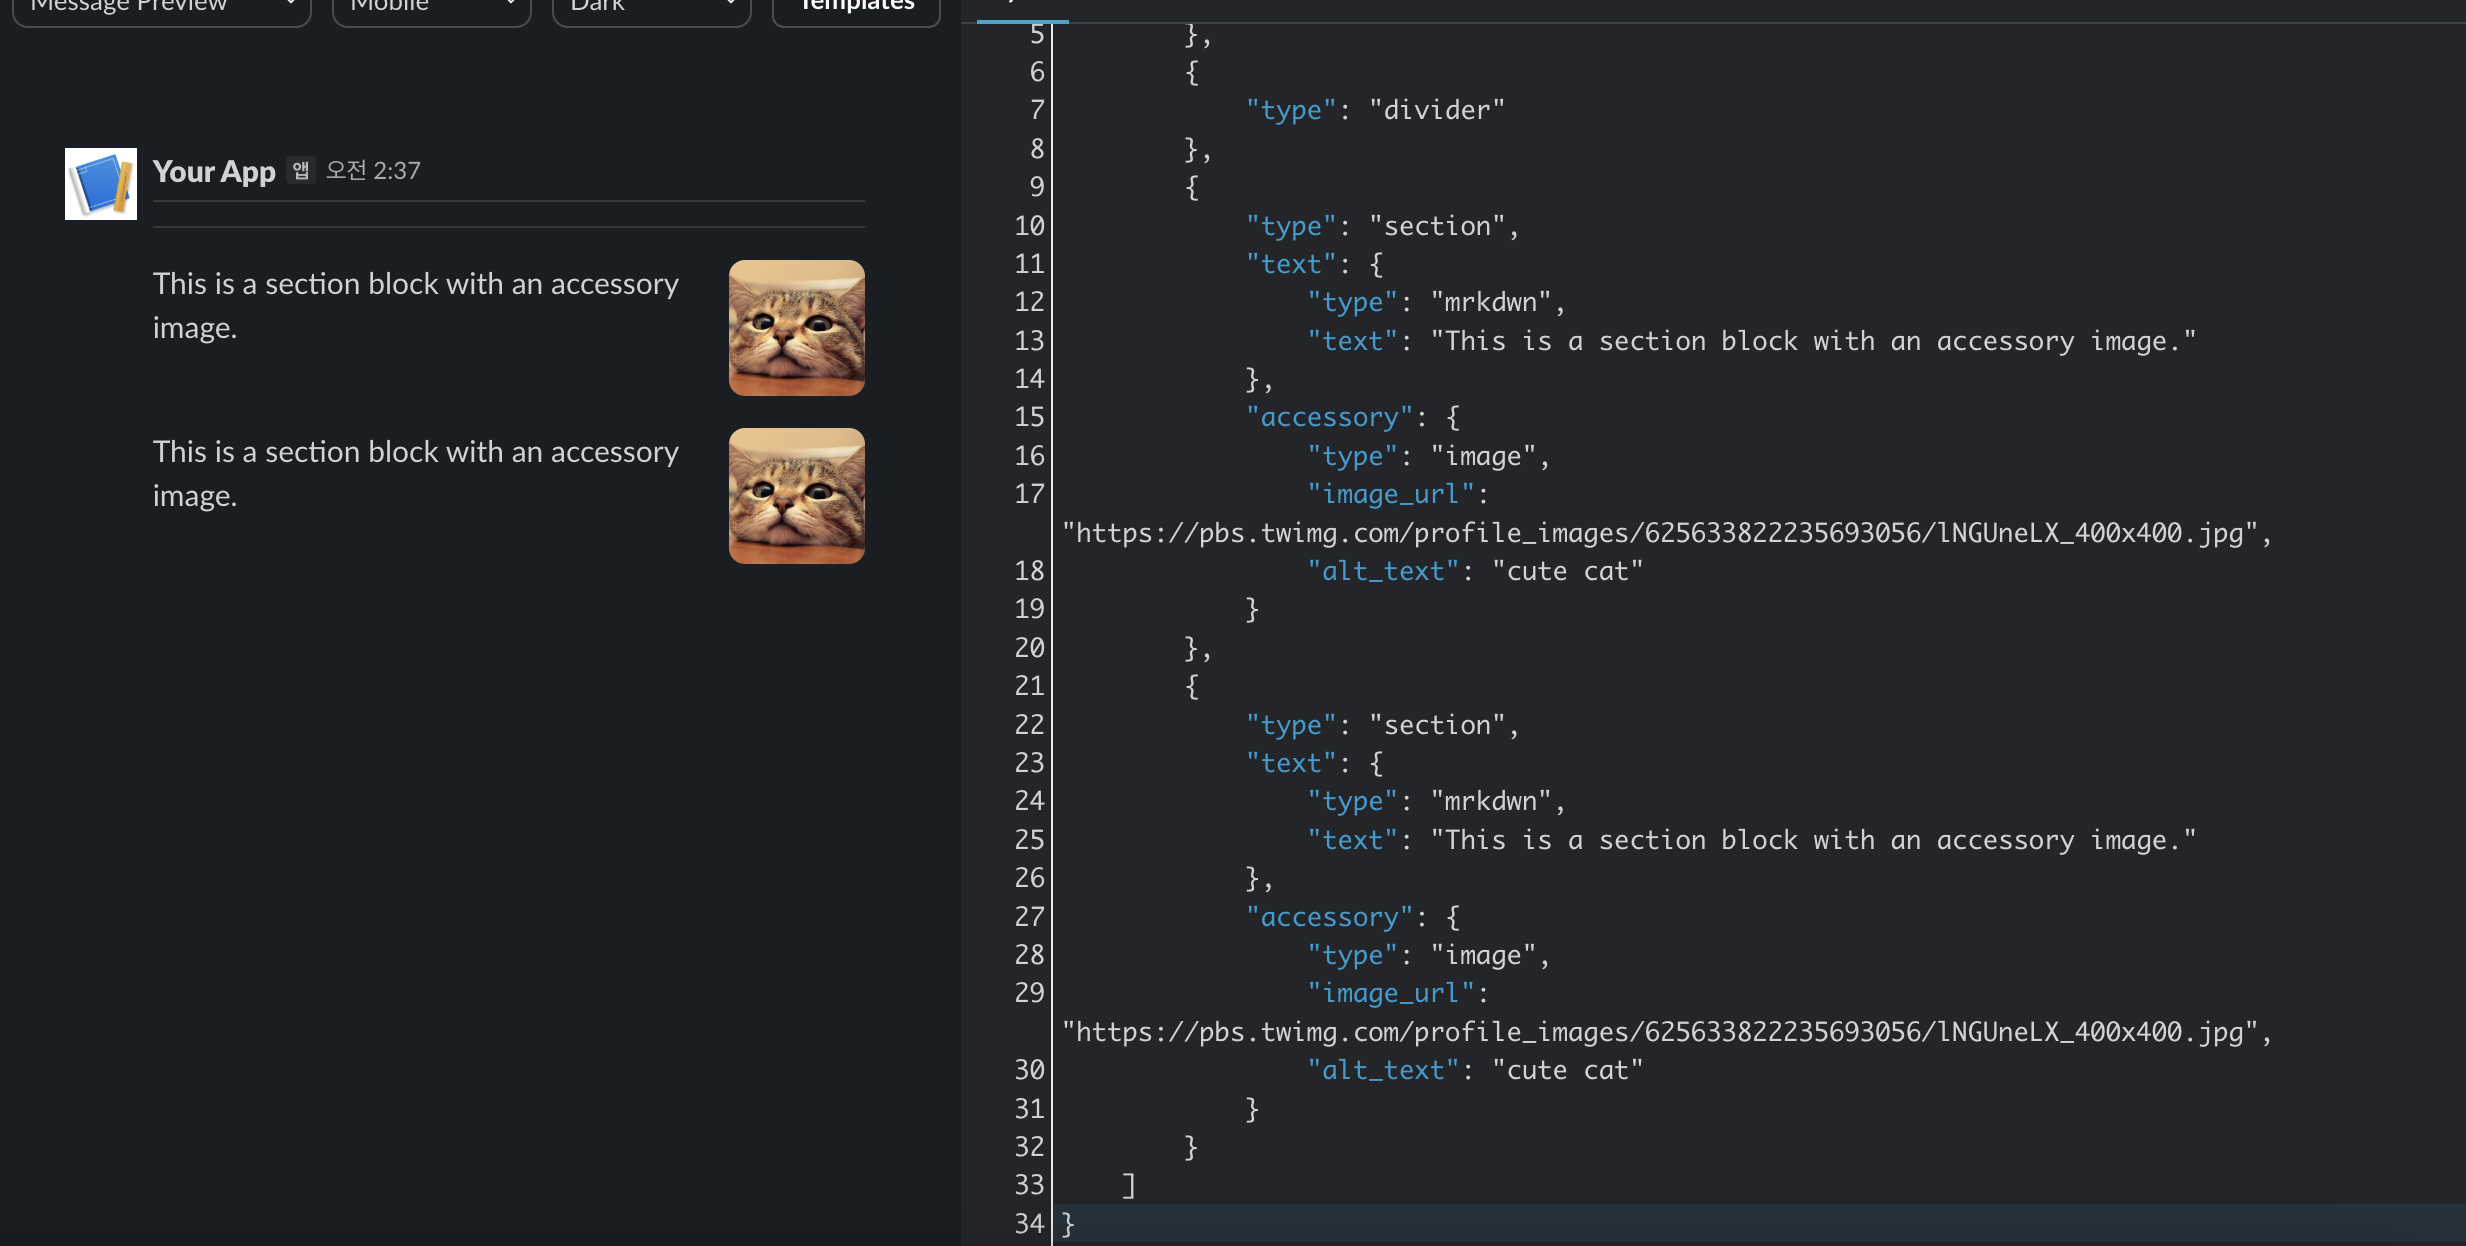Click the "cute cat" value on line 18

[x=1567, y=571]
